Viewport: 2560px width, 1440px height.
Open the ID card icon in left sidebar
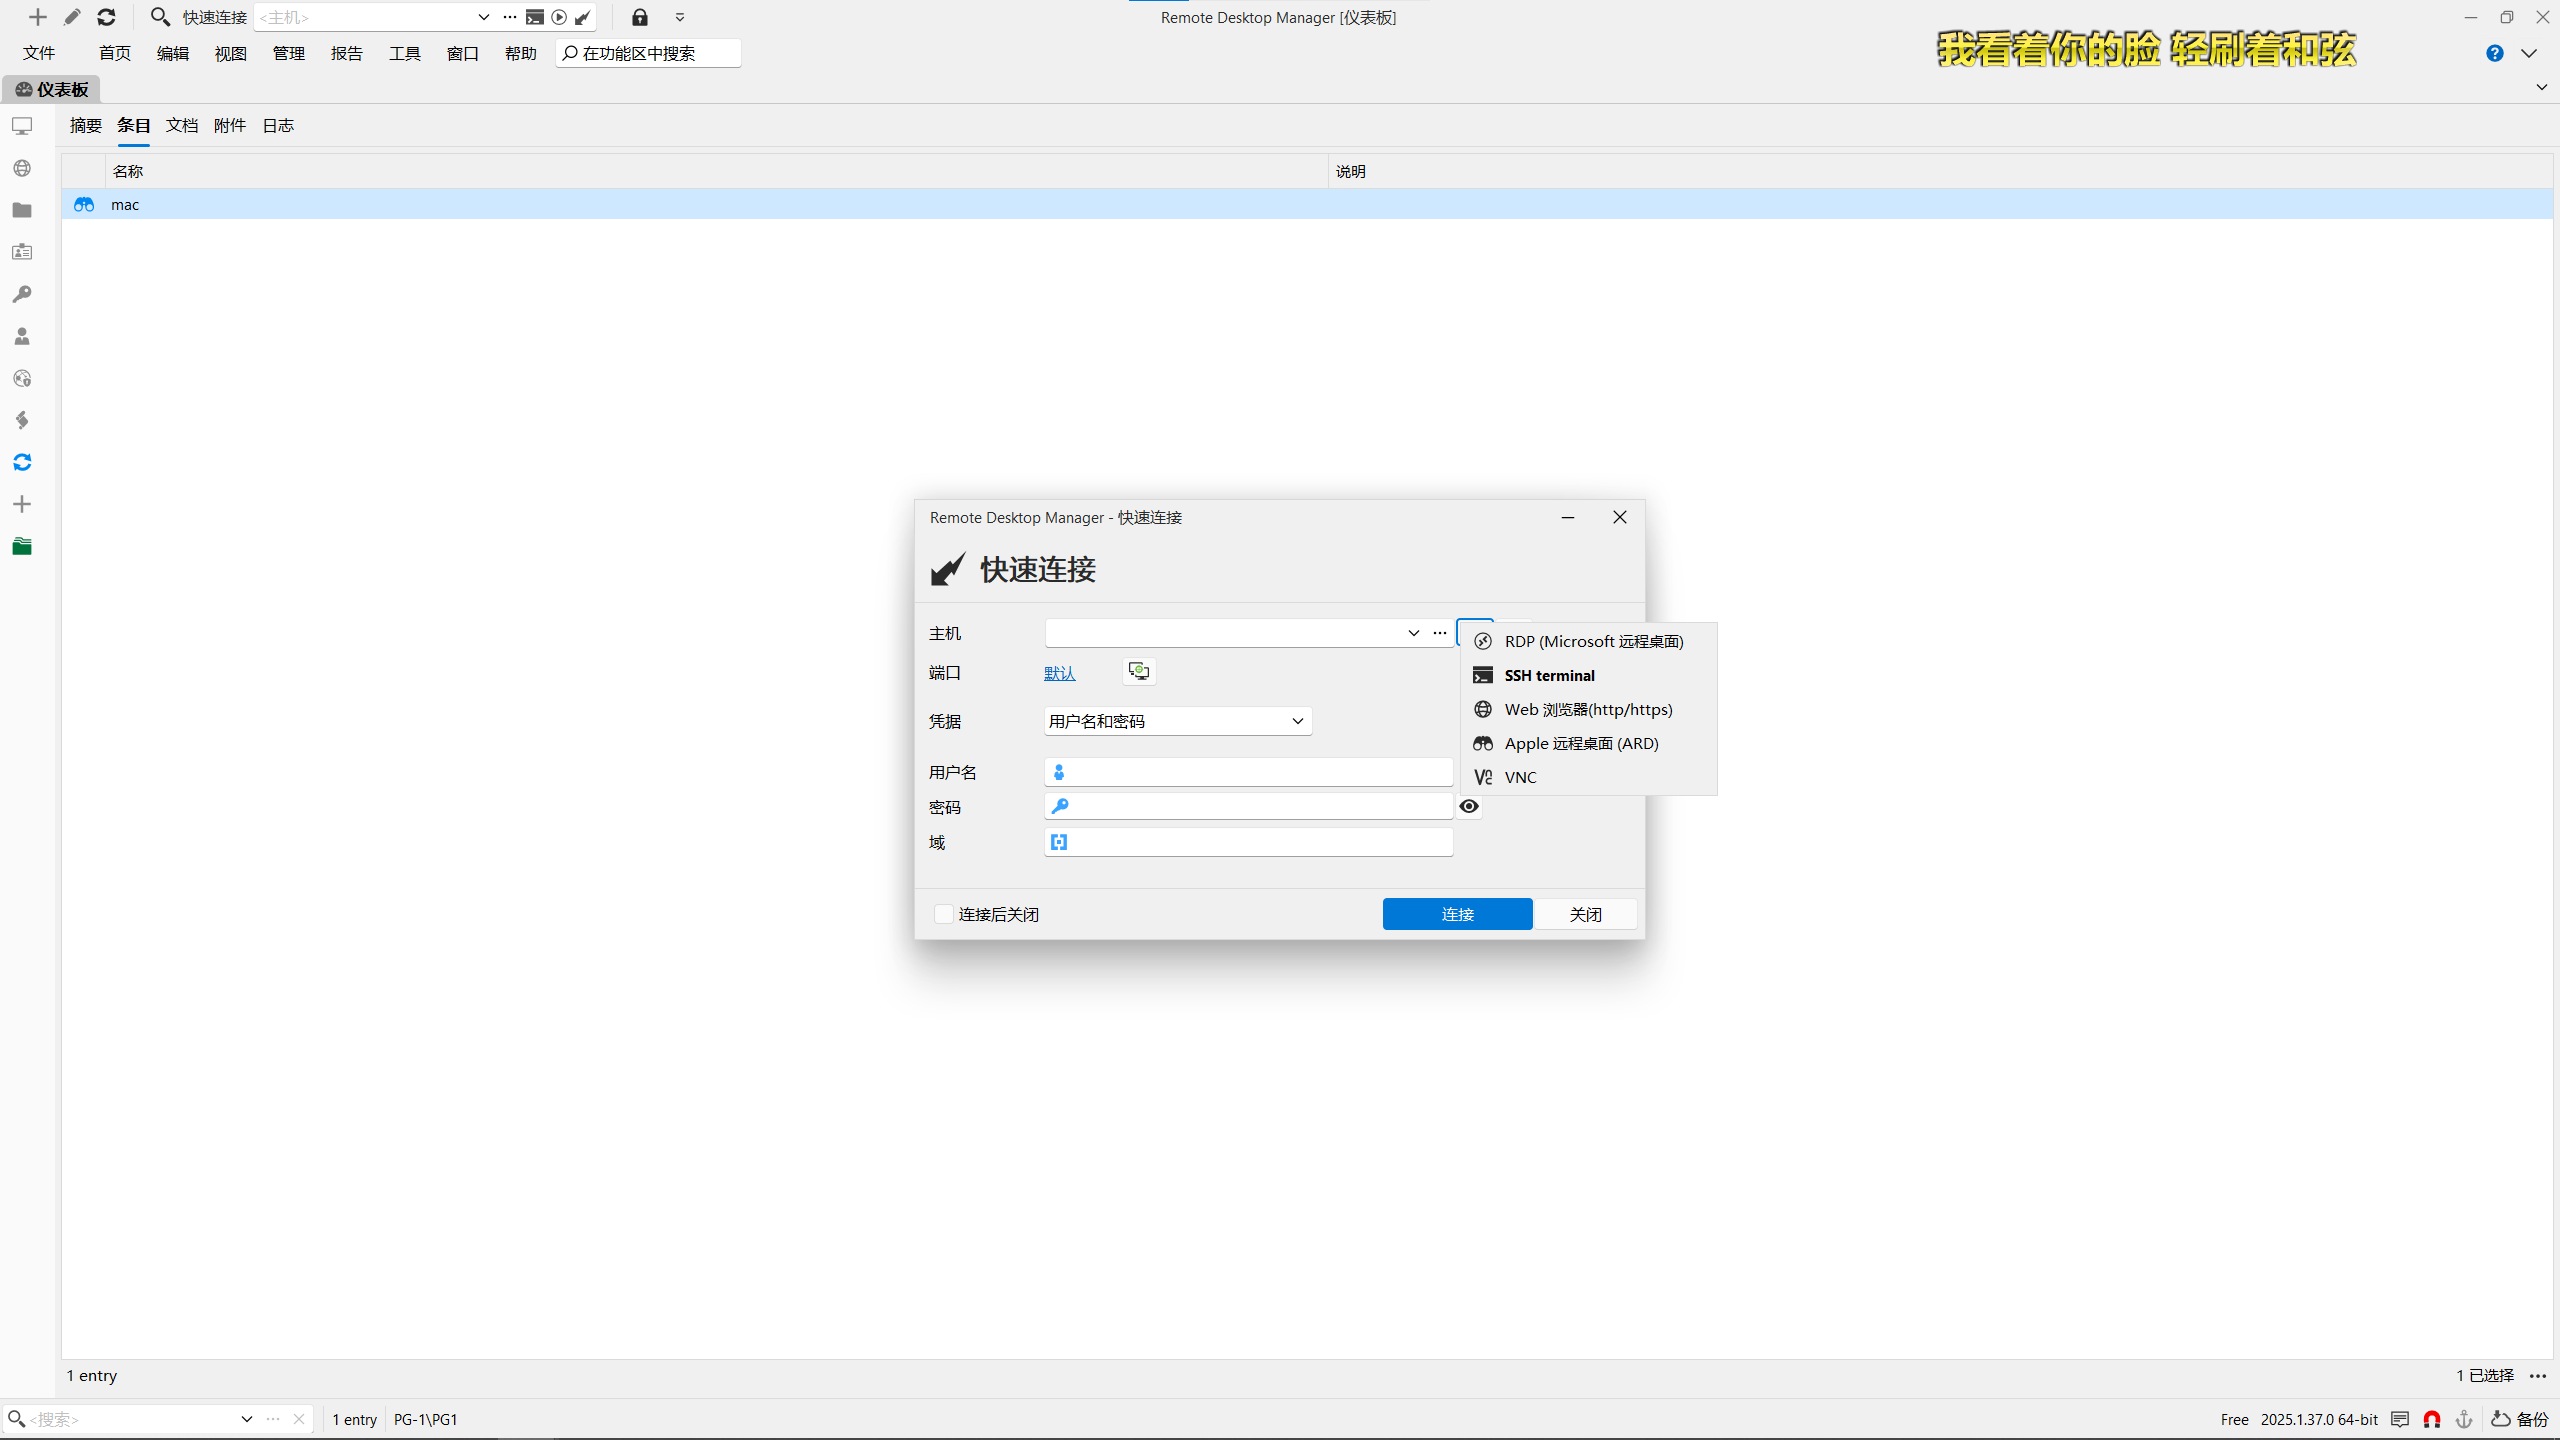tap(22, 252)
